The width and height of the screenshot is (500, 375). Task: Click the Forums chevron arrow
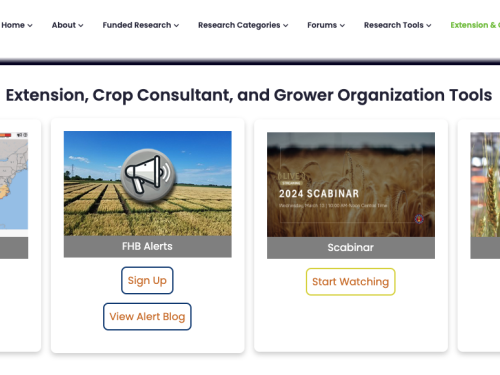(x=342, y=25)
